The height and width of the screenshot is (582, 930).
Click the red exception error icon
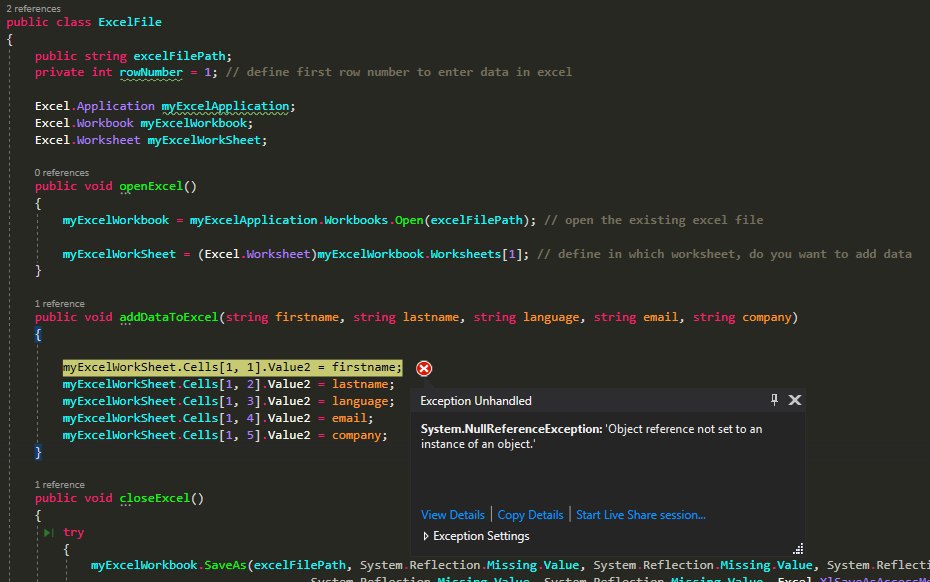(x=424, y=369)
